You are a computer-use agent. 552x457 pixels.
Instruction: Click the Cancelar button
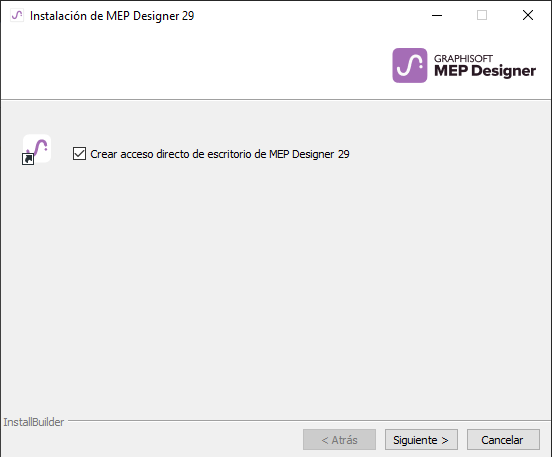pyautogui.click(x=503, y=439)
